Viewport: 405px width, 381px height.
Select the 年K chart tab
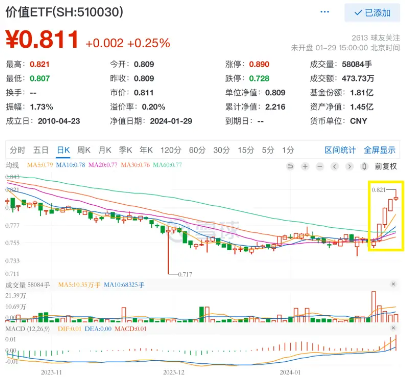(x=146, y=150)
